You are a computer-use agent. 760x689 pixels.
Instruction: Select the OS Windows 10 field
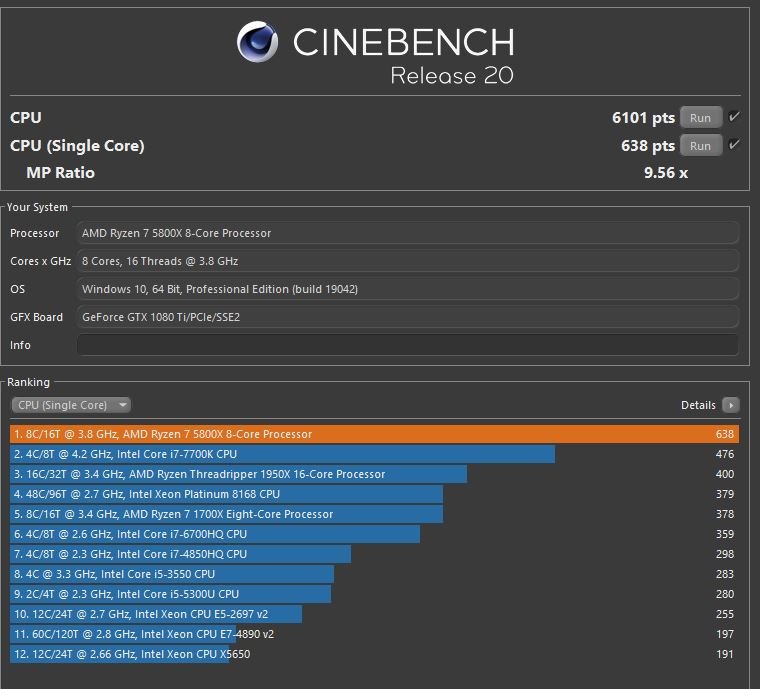coord(408,289)
